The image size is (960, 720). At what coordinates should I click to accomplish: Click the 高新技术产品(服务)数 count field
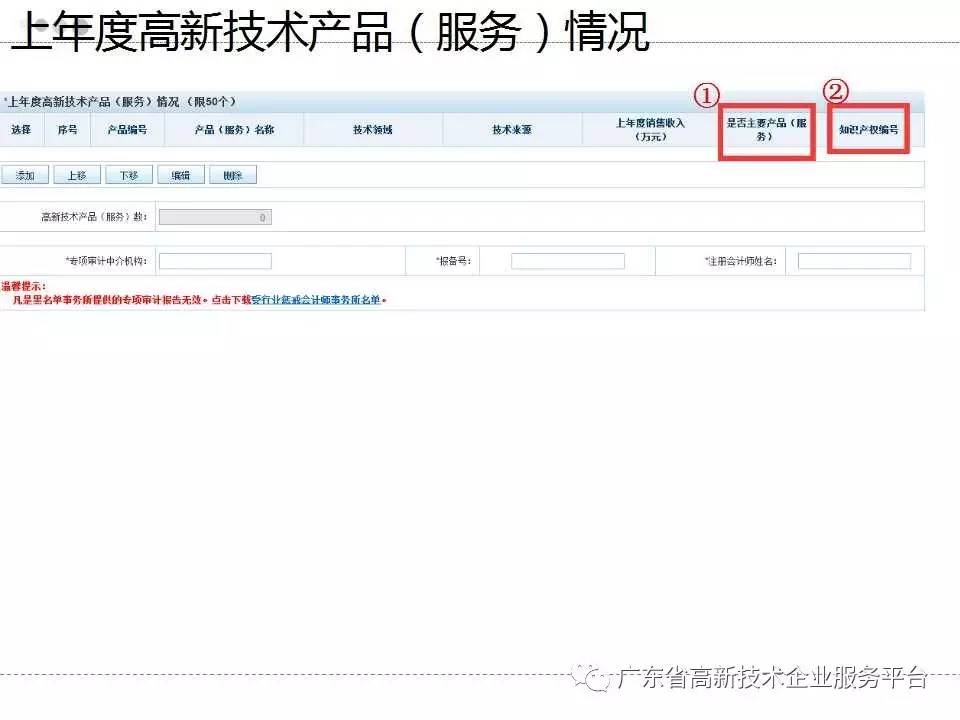coord(215,217)
